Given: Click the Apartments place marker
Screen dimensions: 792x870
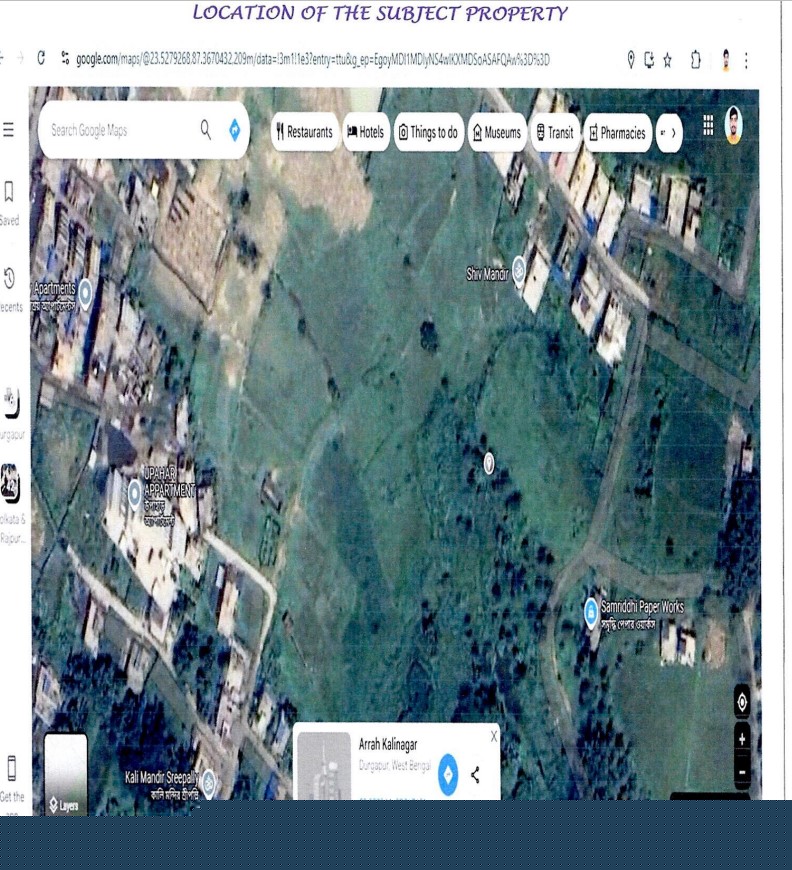Looking at the screenshot, I should click(85, 292).
